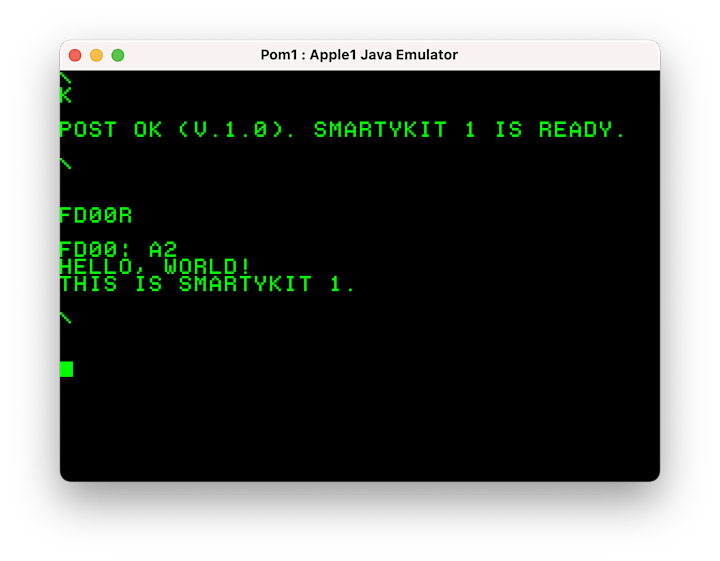Image resolution: width=720 pixels, height=561 pixels.
Task: Minimize the Pom1 window with yellow button
Action: point(96,55)
